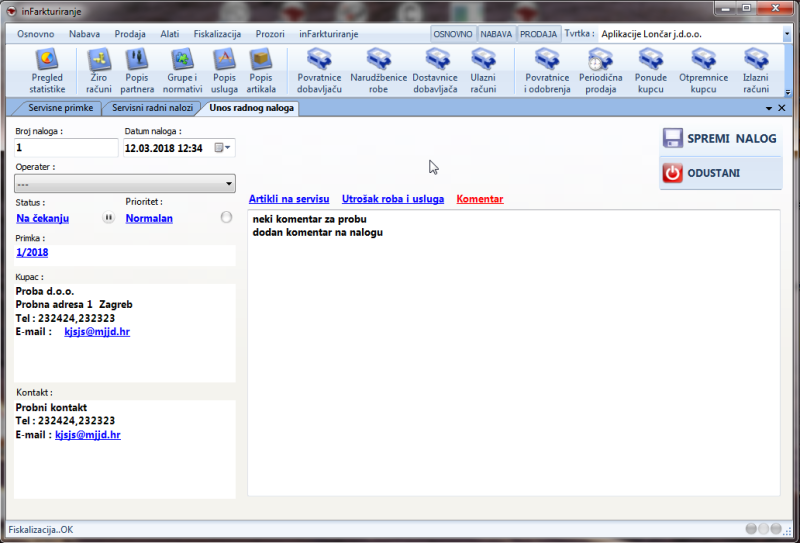Open the Prozori menu
800x543 pixels.
[x=270, y=34]
